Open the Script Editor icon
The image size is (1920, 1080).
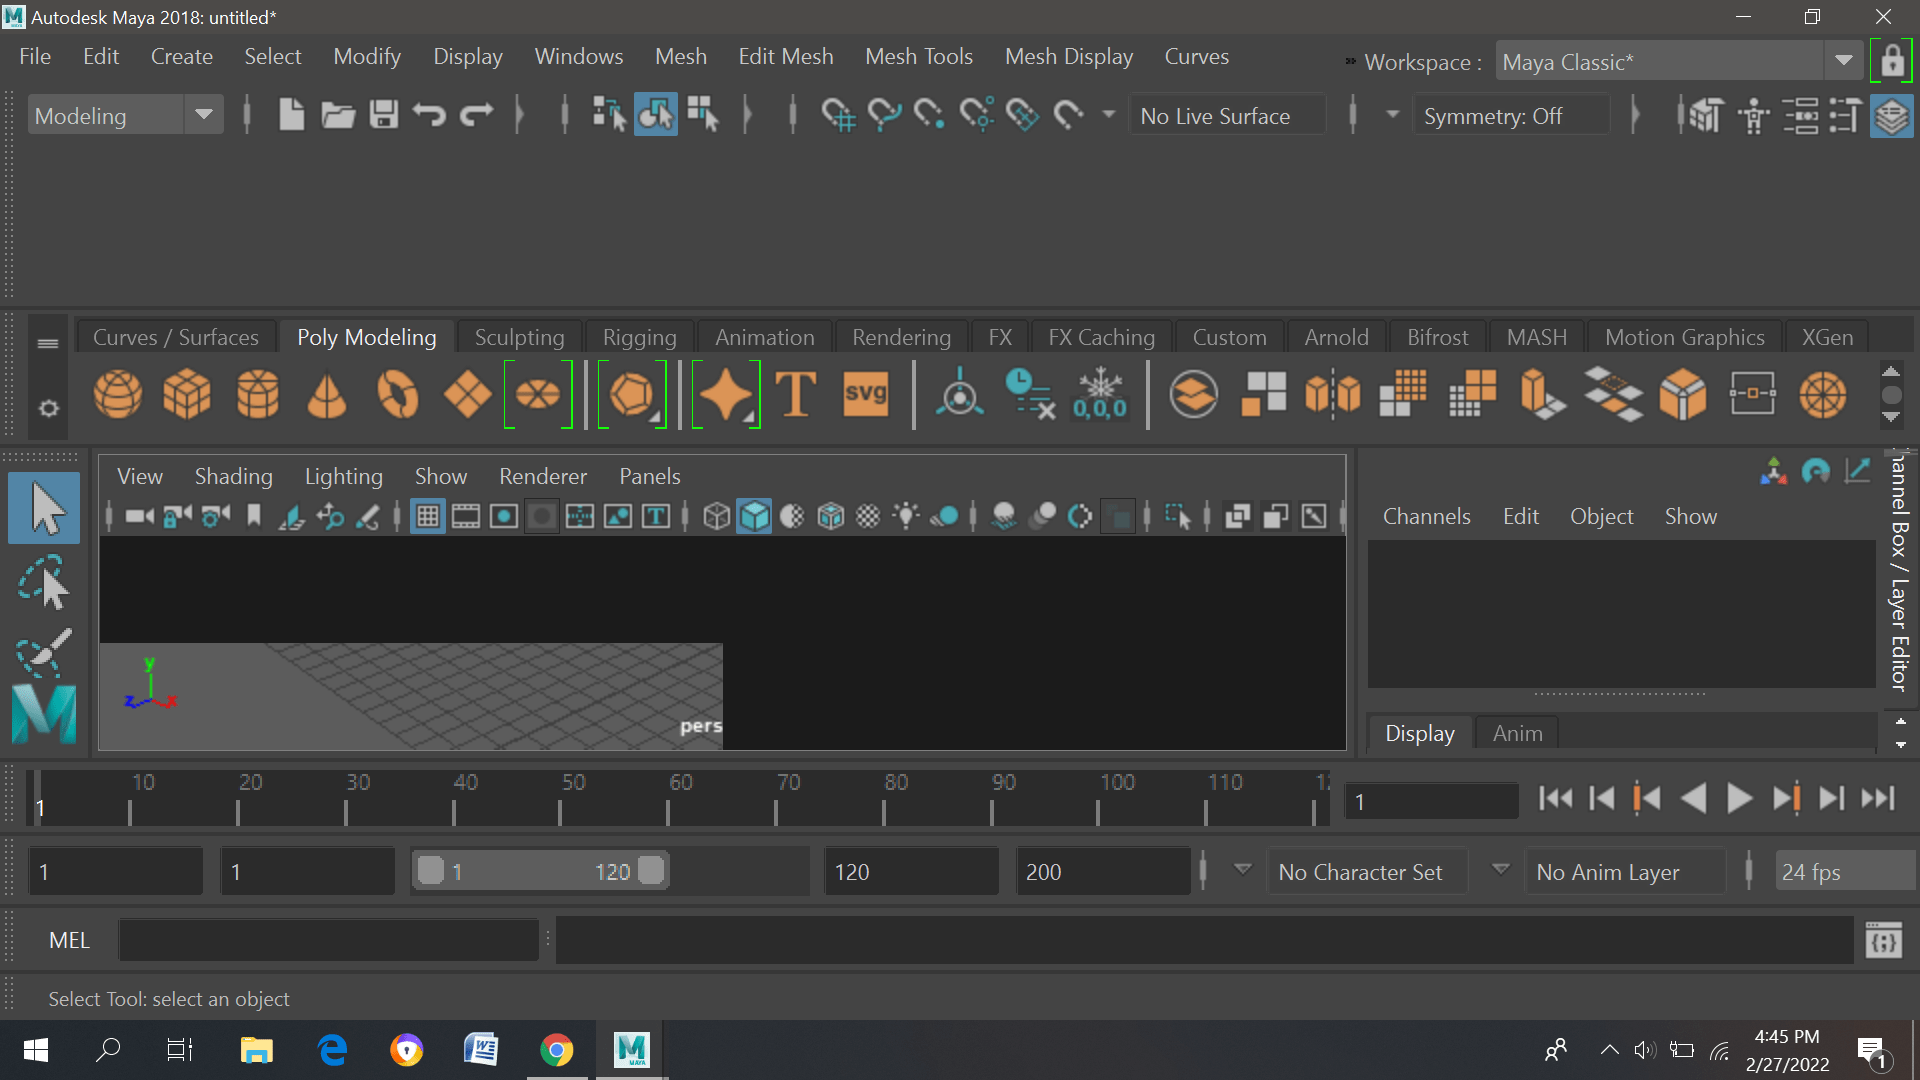1884,941
